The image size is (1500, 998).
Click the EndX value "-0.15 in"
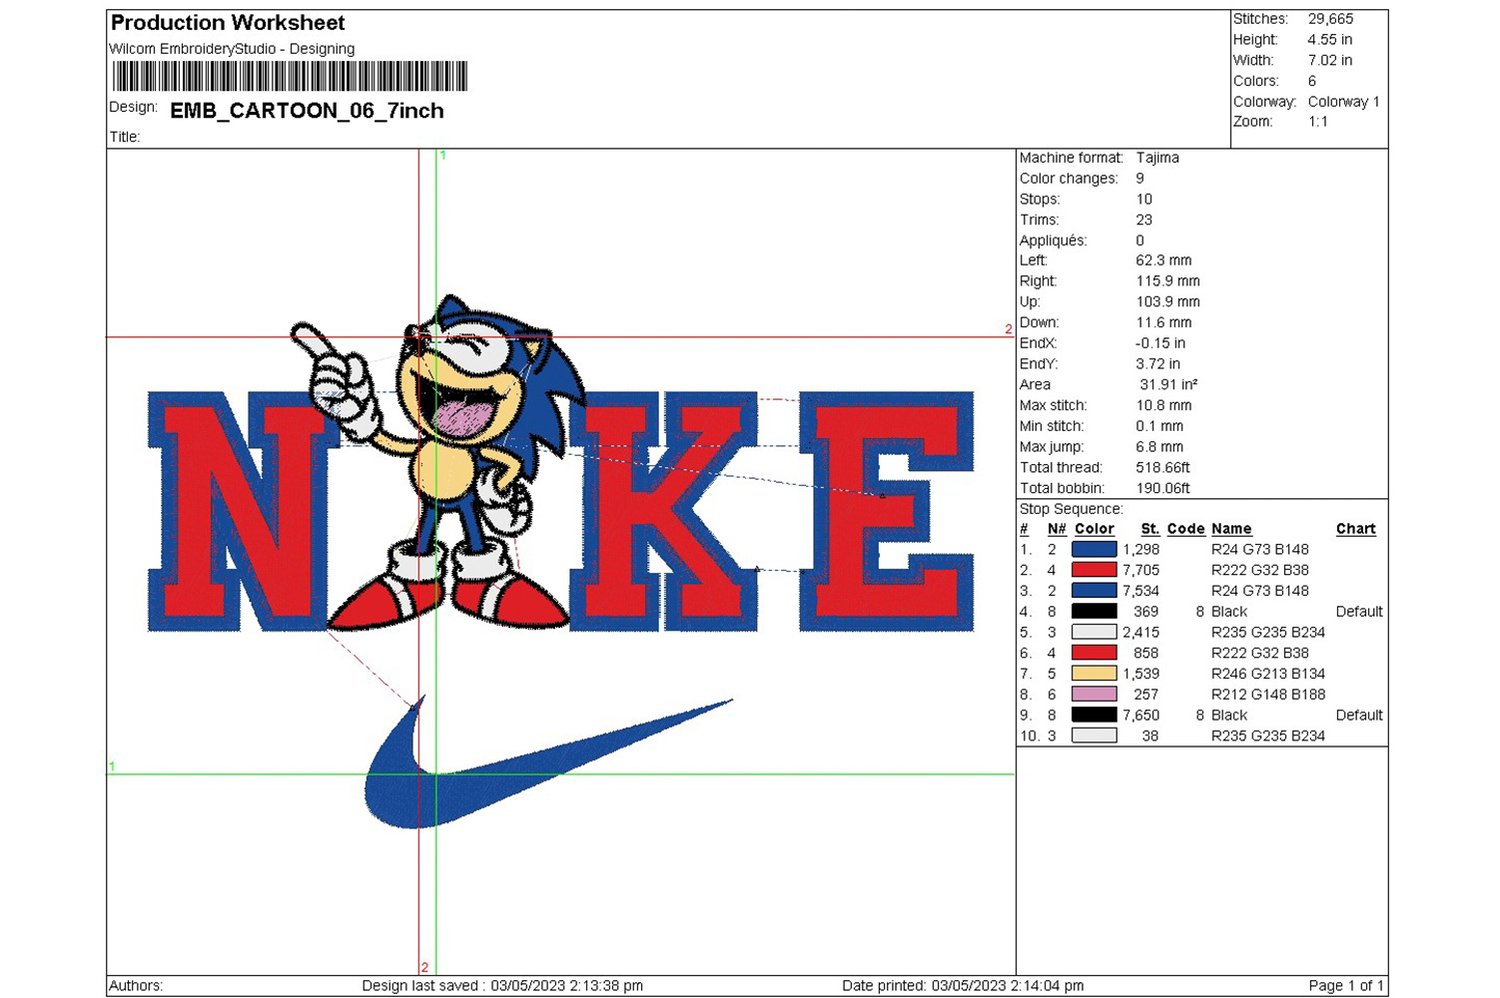click(x=1158, y=344)
